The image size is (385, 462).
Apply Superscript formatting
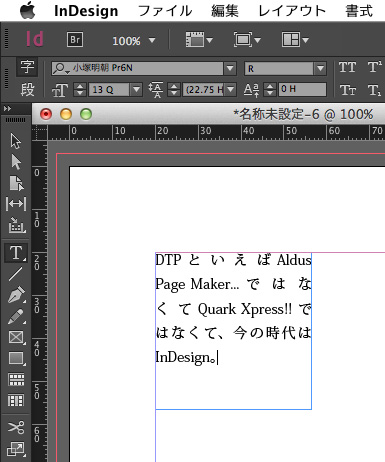click(375, 68)
